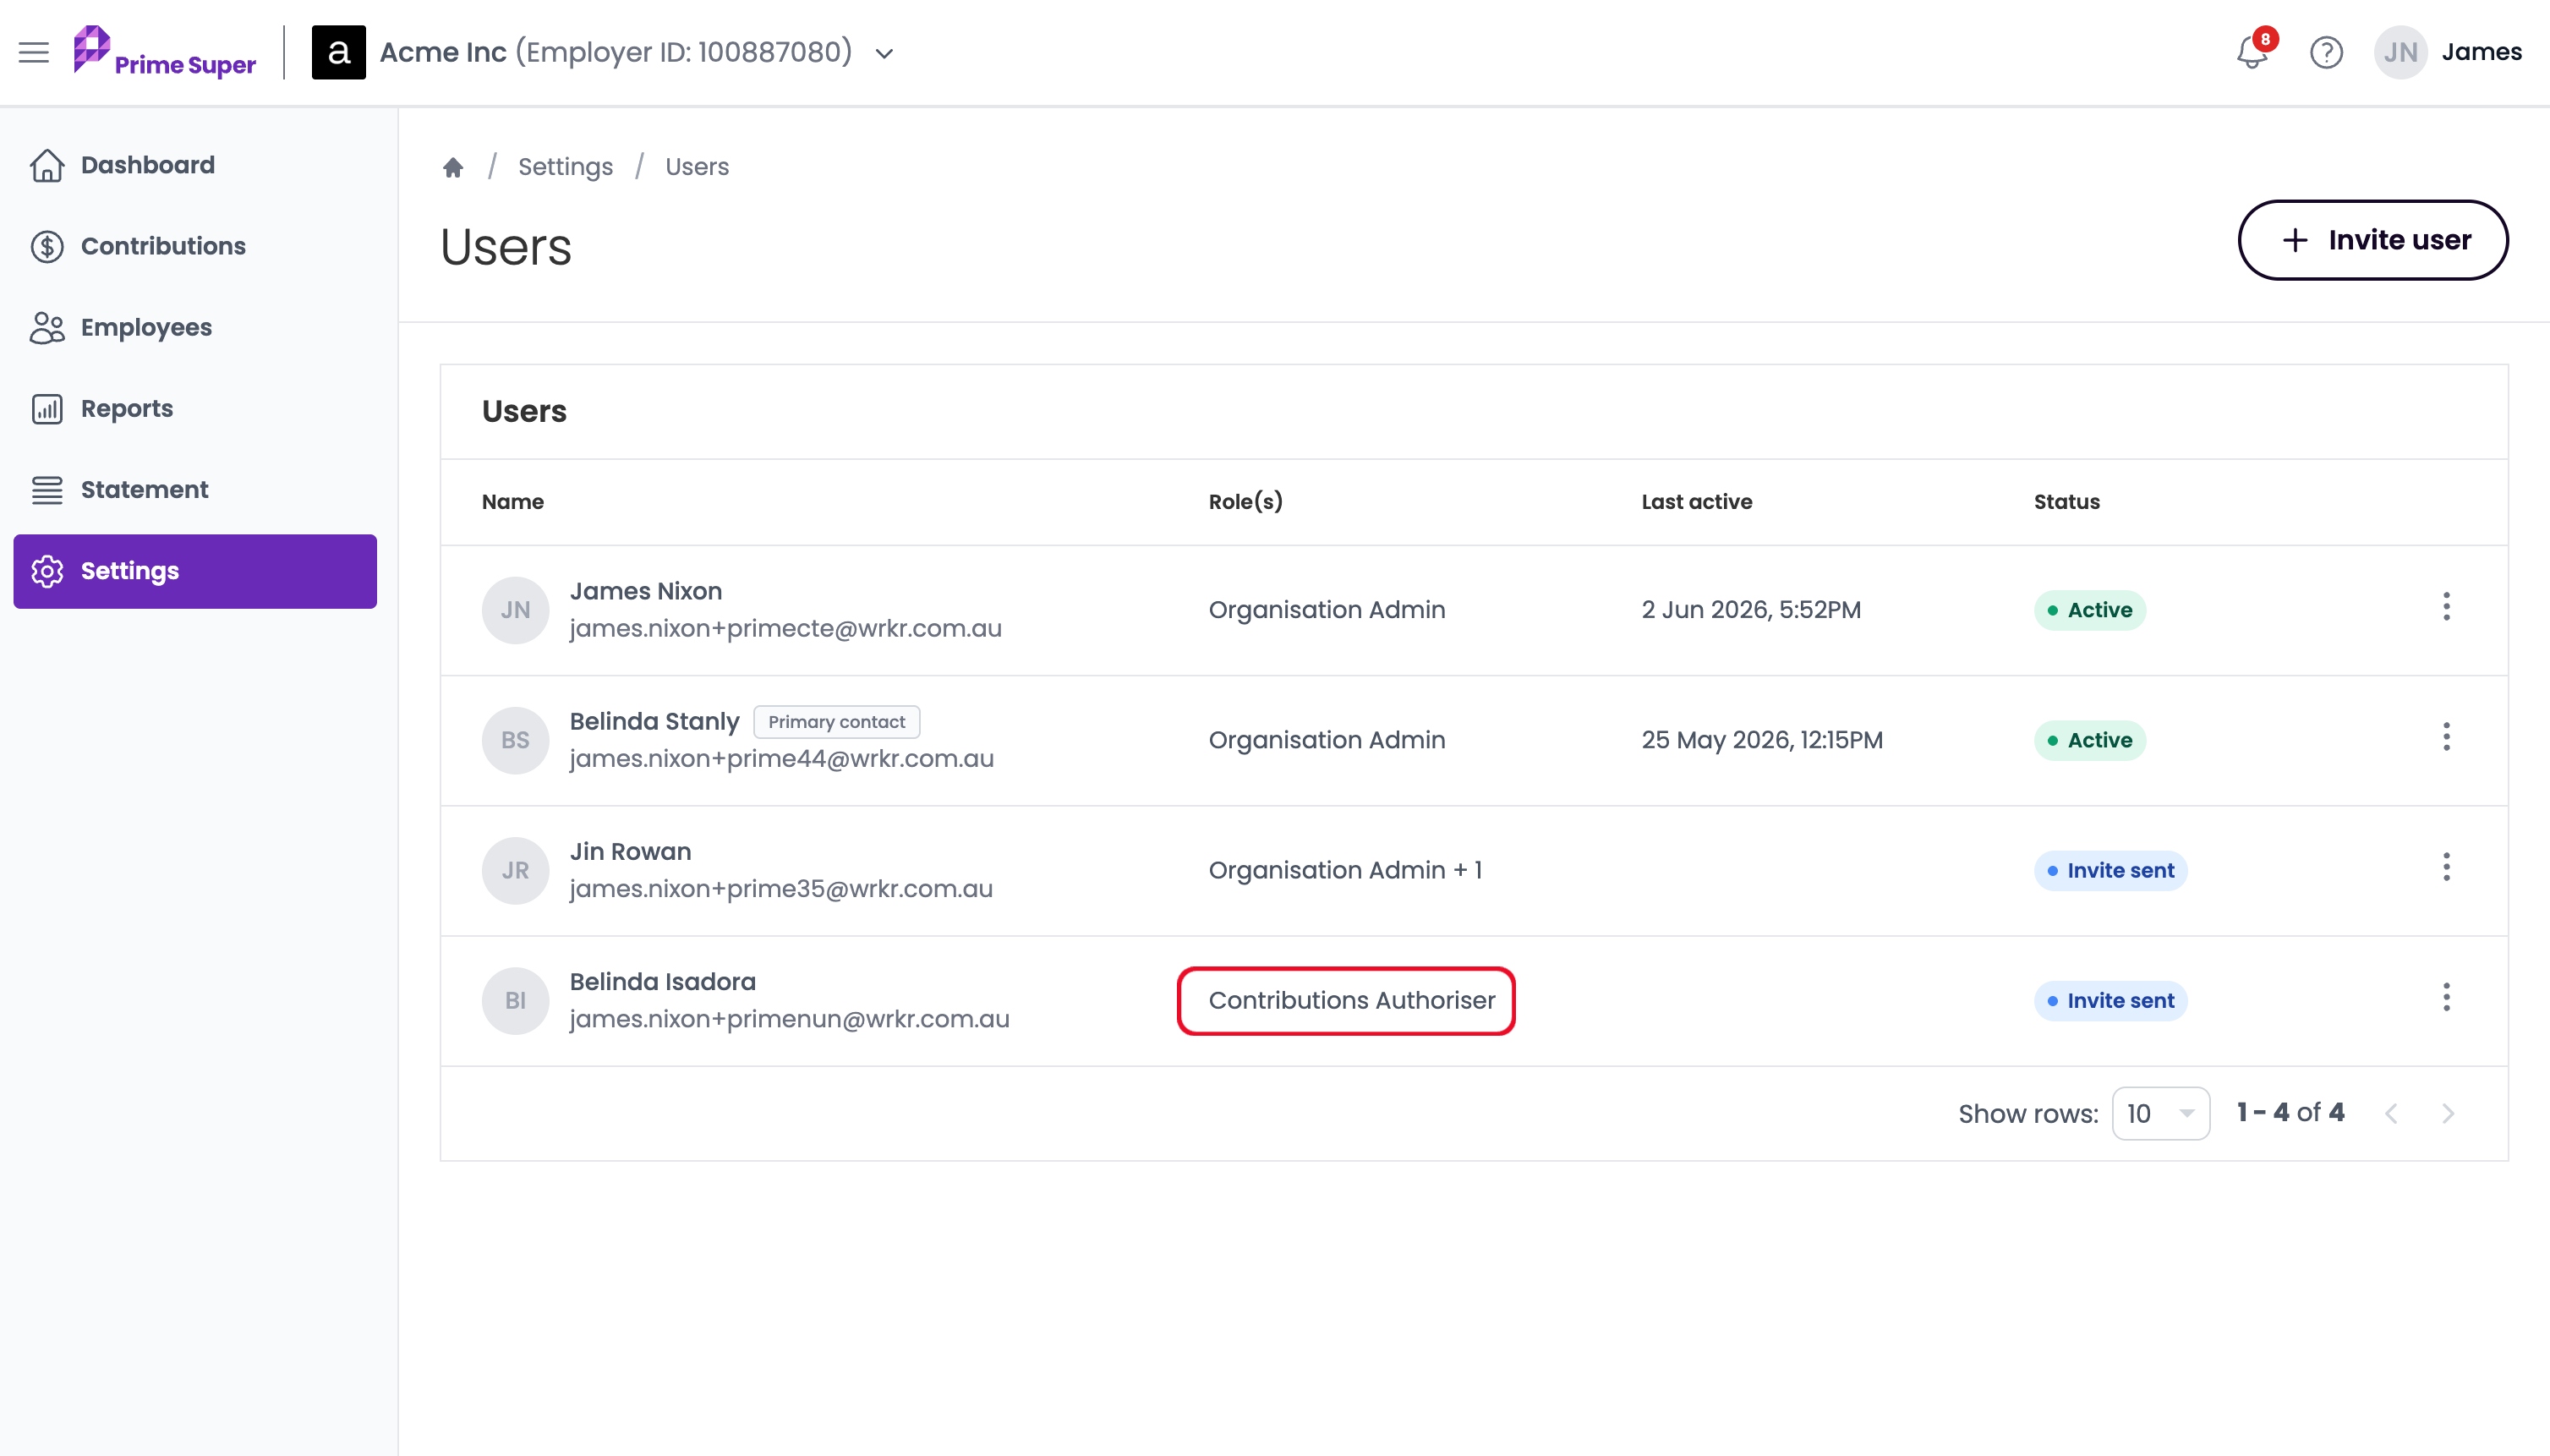This screenshot has height=1456, width=2550.
Task: Click the 2 Jun 2026, 5:52PM last active cell
Action: (x=1751, y=610)
